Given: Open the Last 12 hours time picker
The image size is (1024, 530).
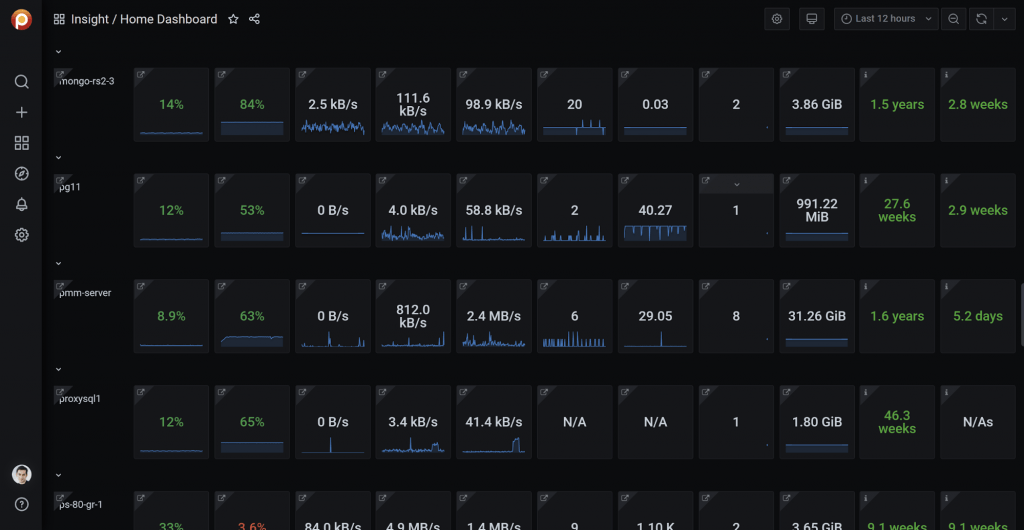Looking at the screenshot, I should 886,19.
